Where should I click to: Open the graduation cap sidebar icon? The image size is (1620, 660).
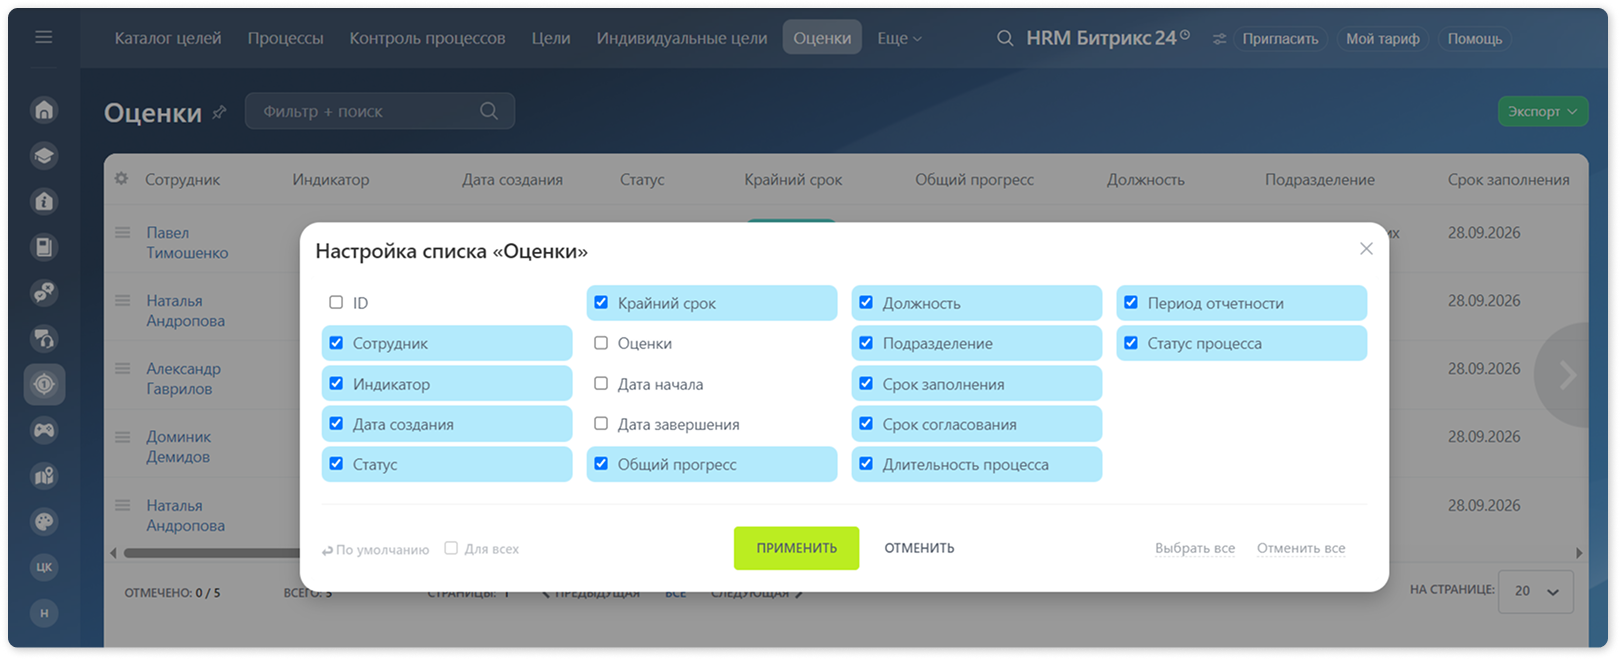44,155
